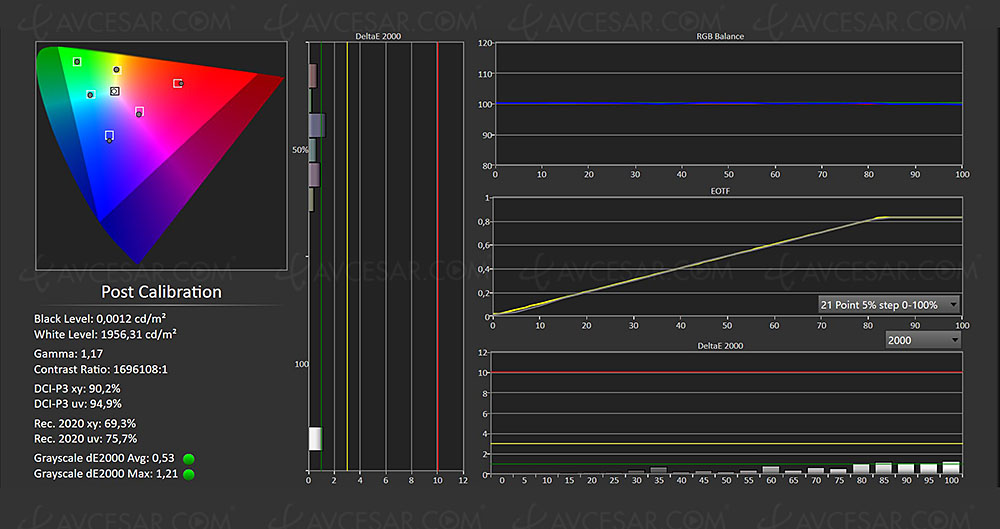Viewport: 1000px width, 529px height.
Task: Click the 100 bar in bottom DeltaE 2000 chart
Action: [x=950, y=467]
